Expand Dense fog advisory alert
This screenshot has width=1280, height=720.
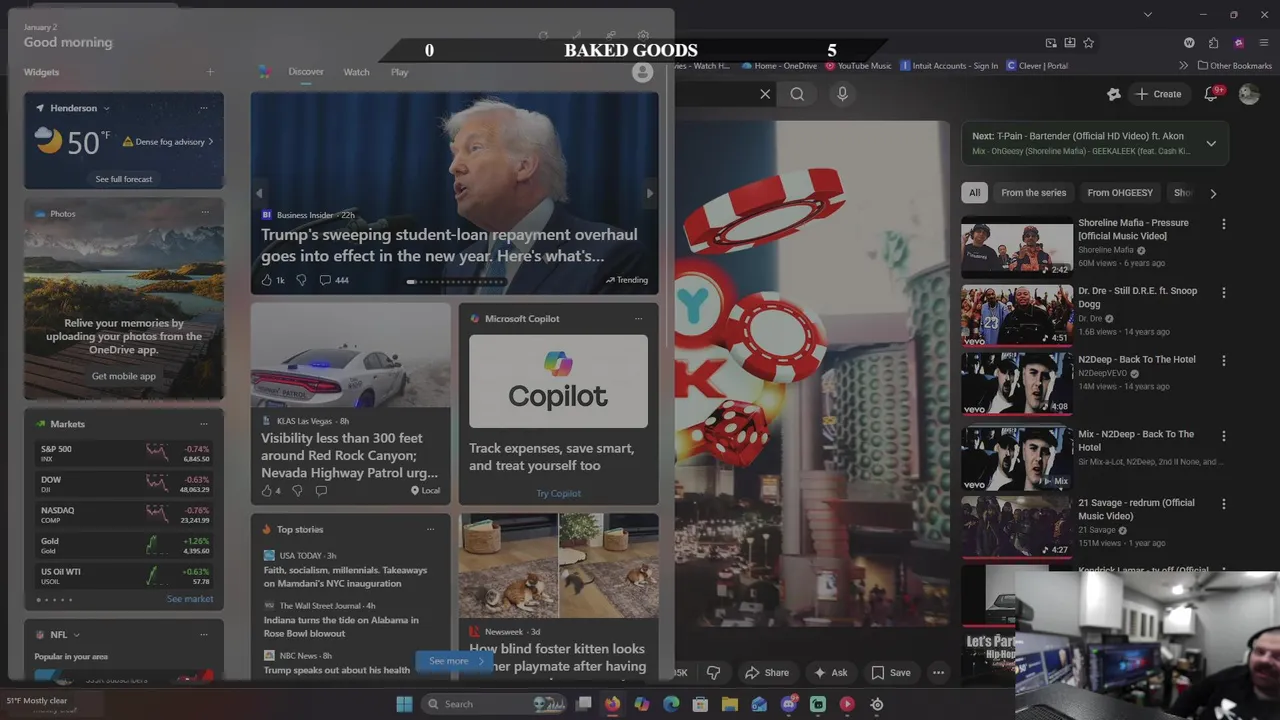[x=168, y=142]
